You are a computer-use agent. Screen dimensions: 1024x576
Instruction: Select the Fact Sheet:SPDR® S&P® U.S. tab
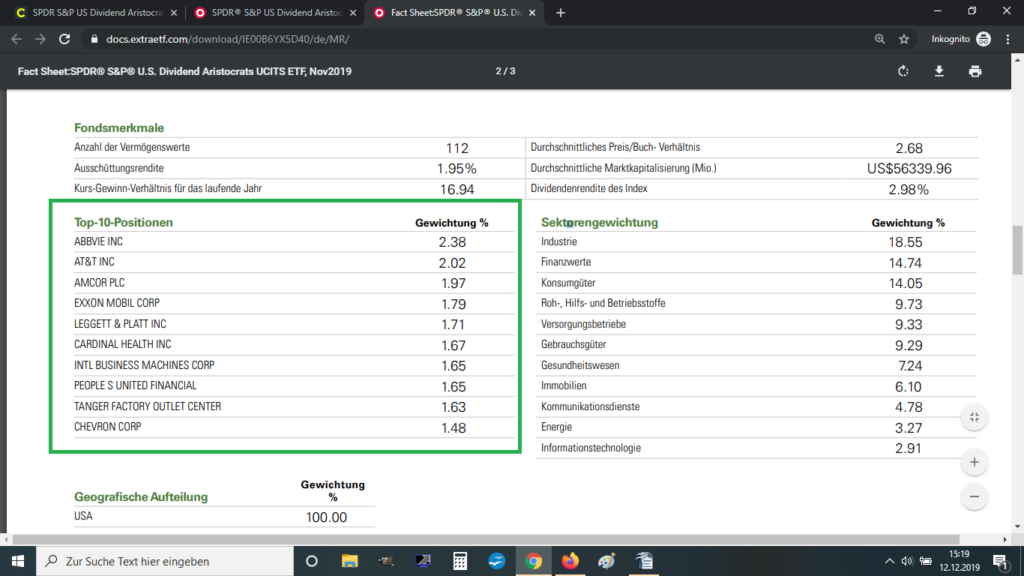[455, 12]
